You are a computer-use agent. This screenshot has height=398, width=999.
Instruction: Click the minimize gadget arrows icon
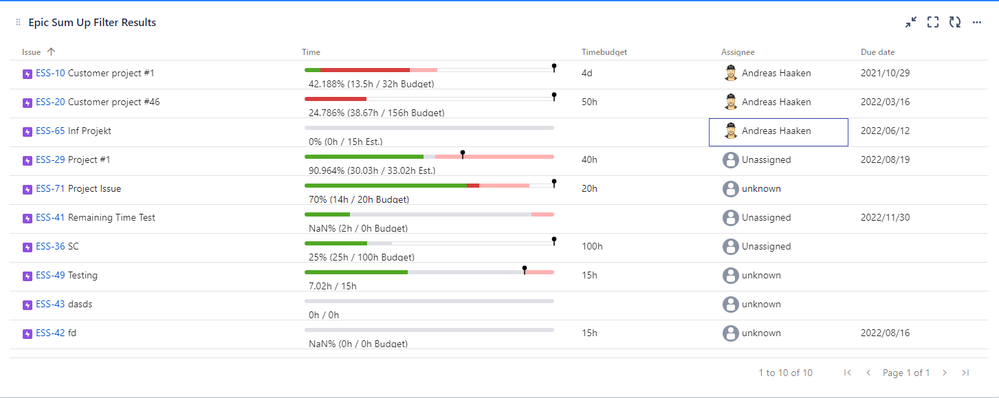[911, 22]
